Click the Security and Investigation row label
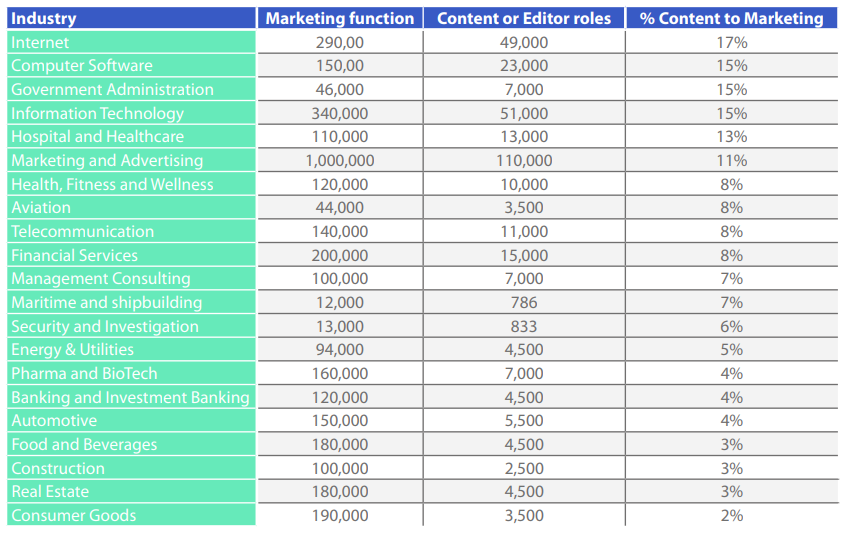 click(x=105, y=326)
